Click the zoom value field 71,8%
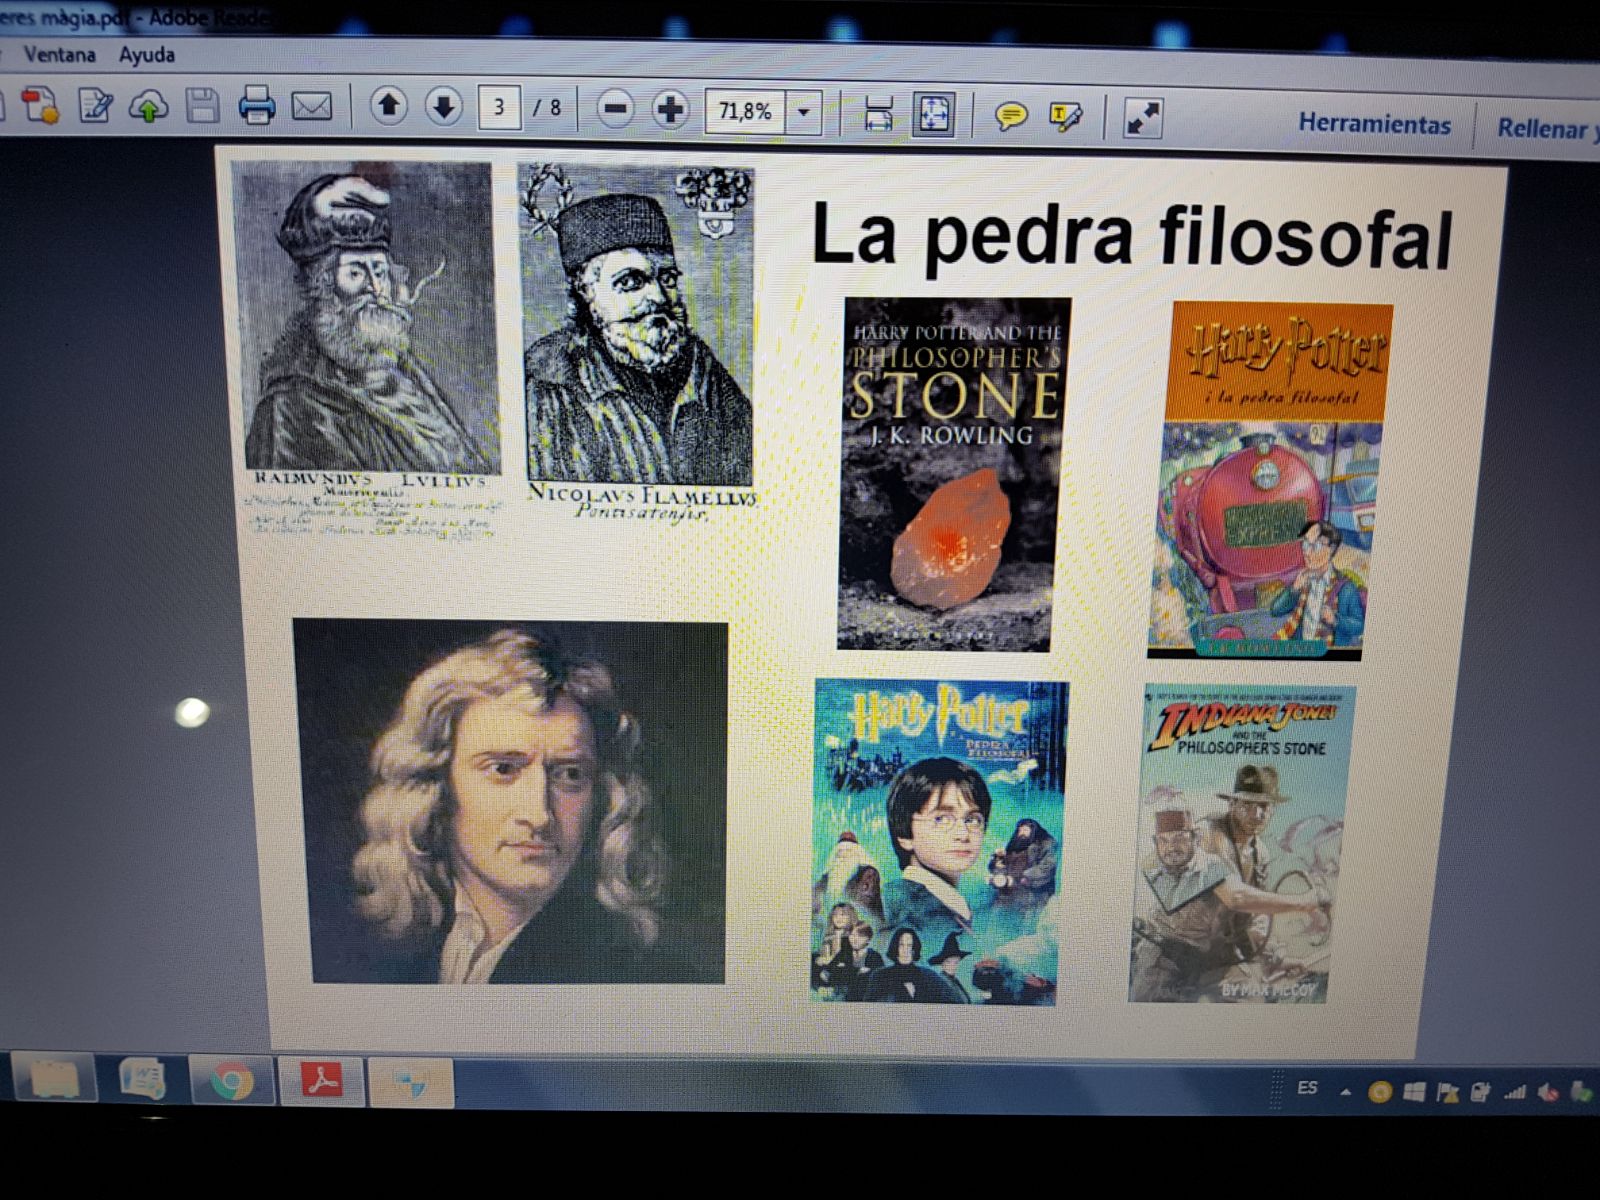 point(745,112)
